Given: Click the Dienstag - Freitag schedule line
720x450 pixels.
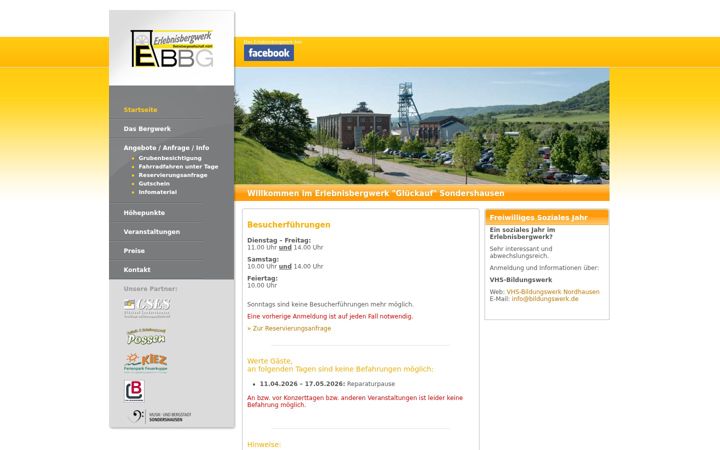Looking at the screenshot, I should [x=279, y=240].
